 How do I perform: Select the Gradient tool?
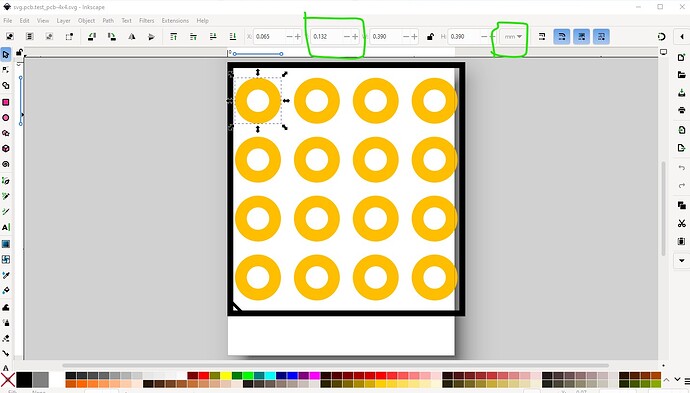(x=6, y=244)
